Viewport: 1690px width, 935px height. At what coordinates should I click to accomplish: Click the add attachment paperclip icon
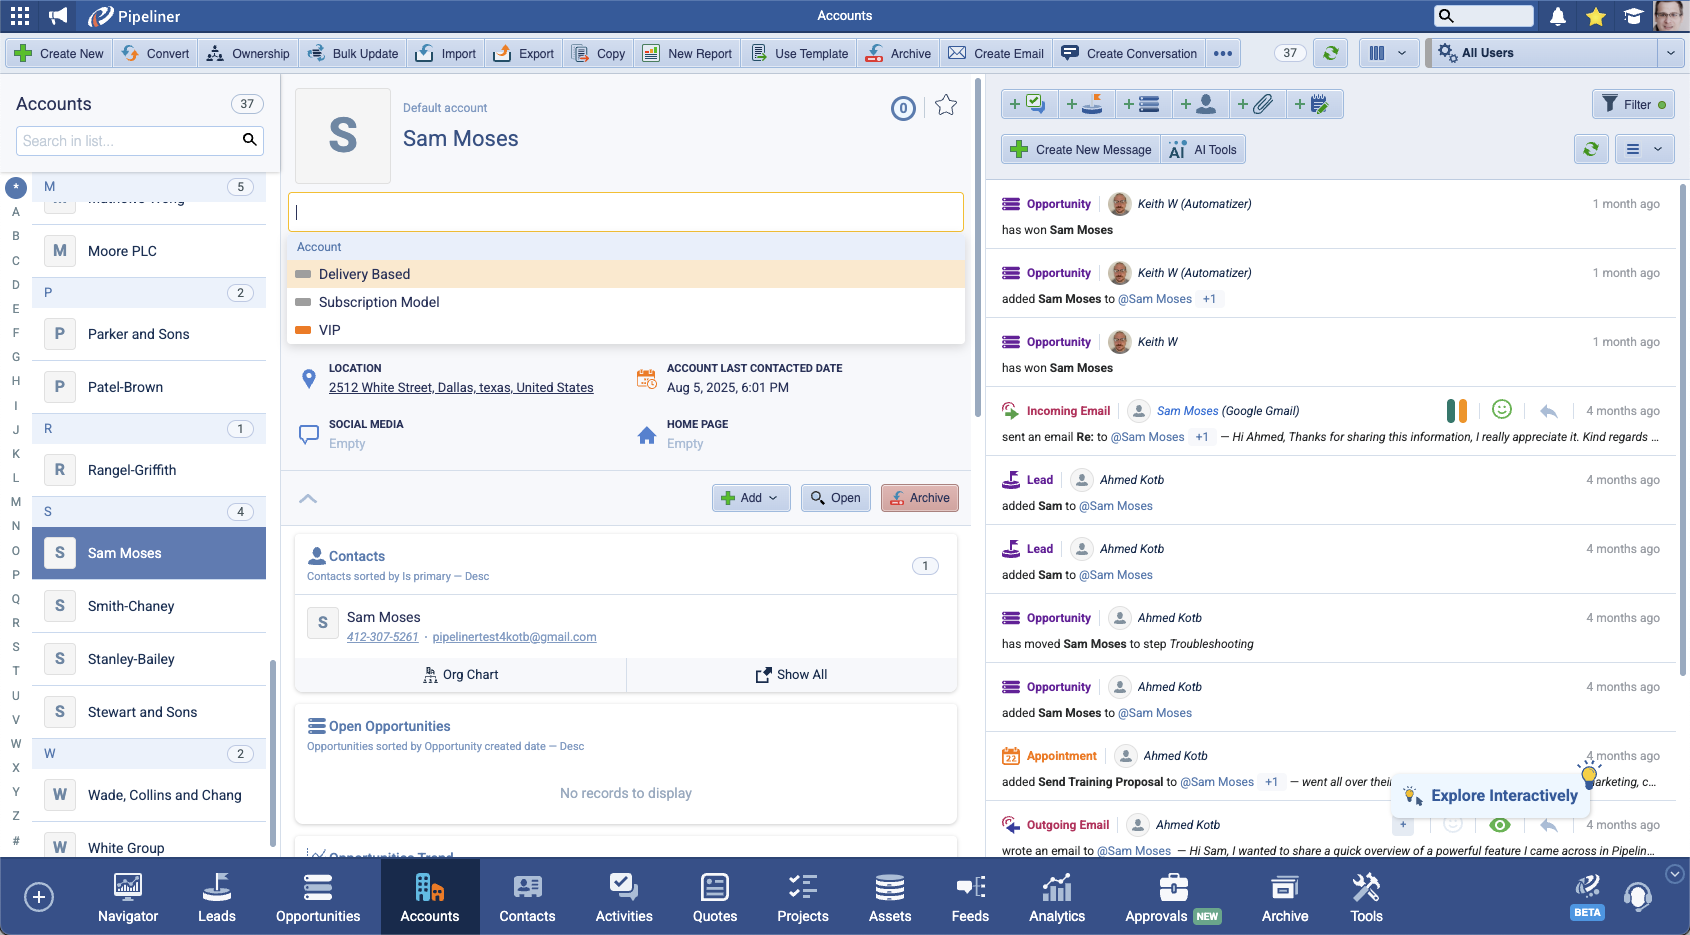click(1255, 104)
